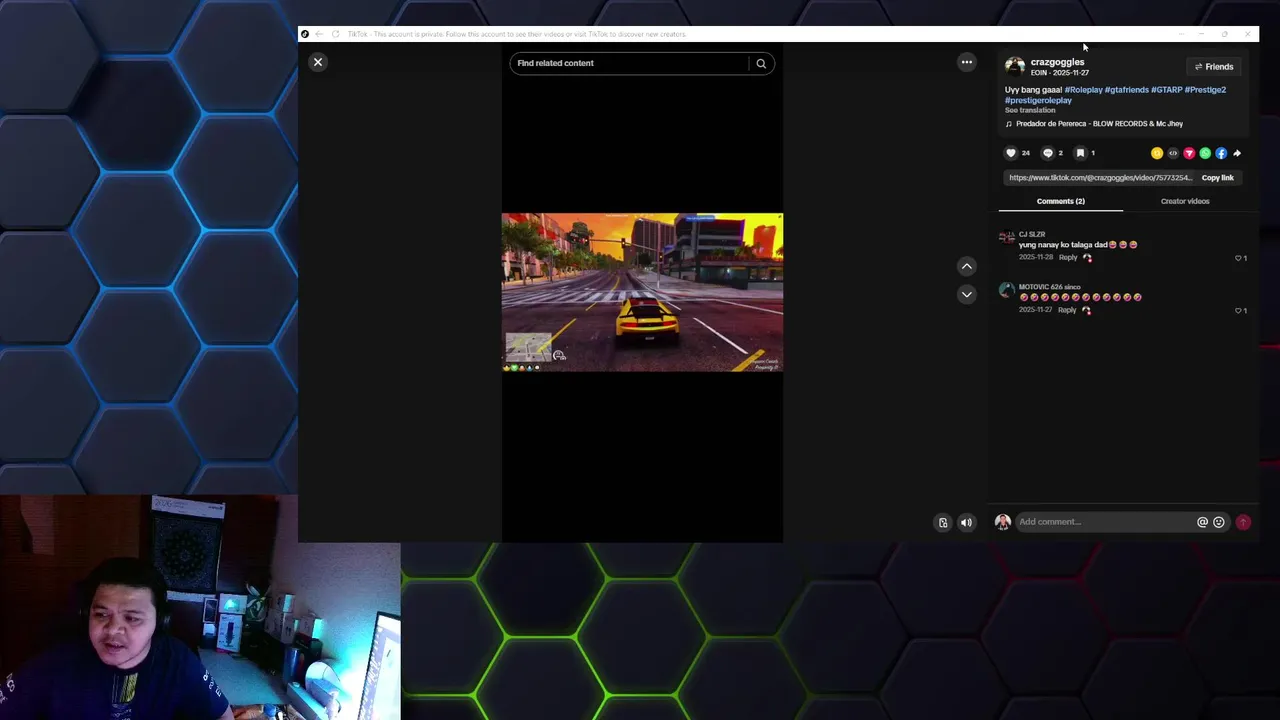Open the #Prestige2 hashtag
1280x720 pixels.
1205,90
